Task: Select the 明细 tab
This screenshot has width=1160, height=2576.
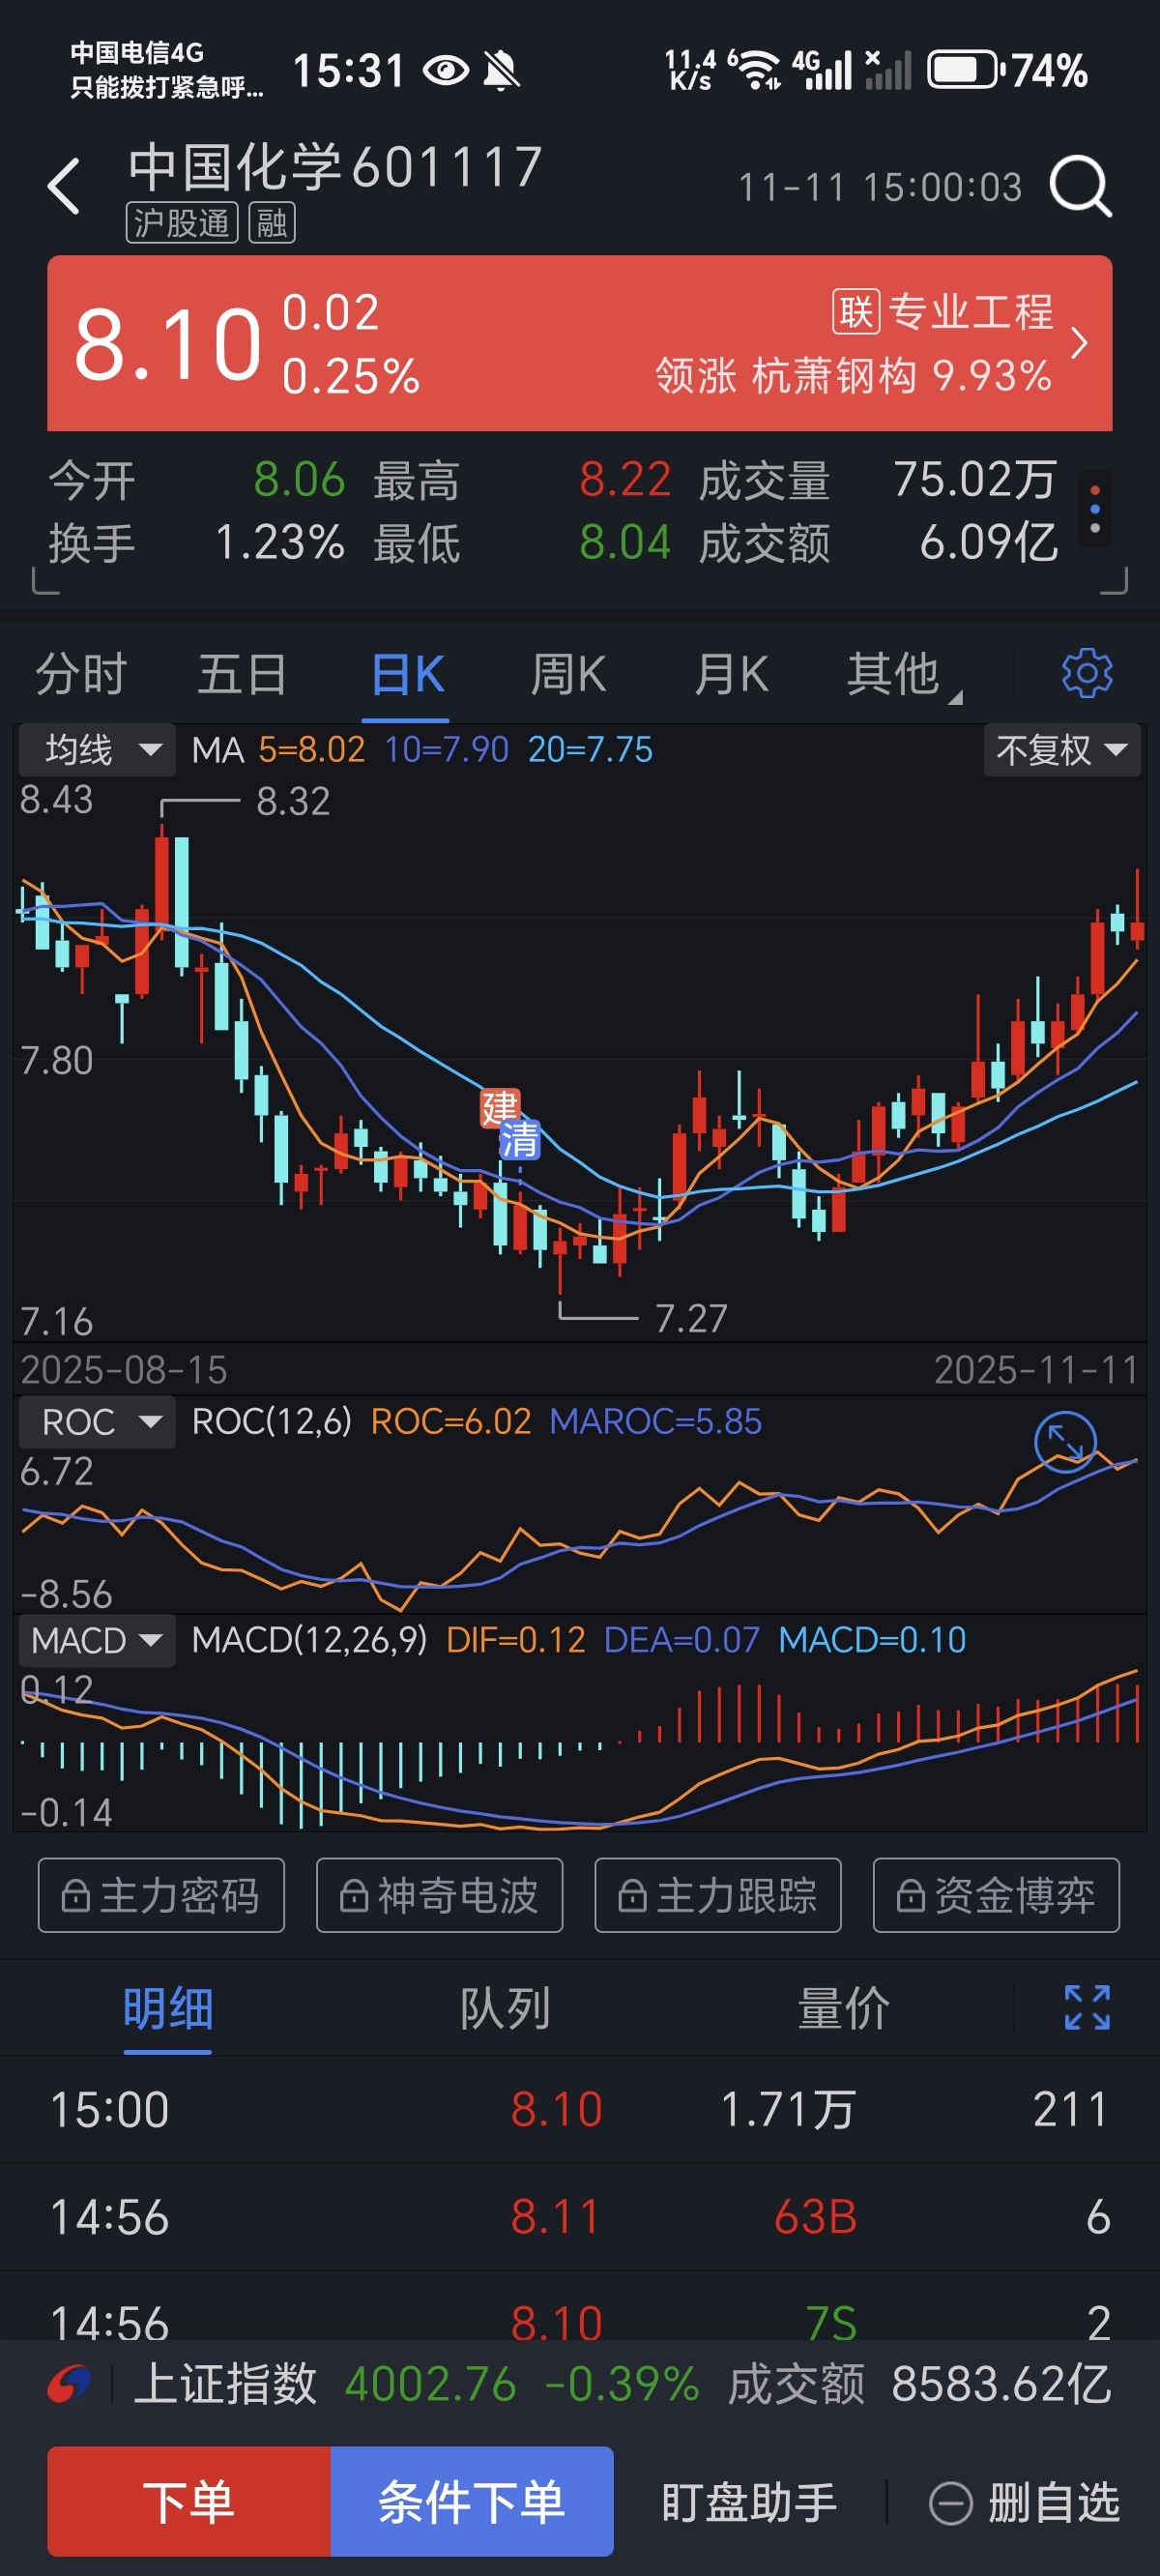Action: point(168,2008)
